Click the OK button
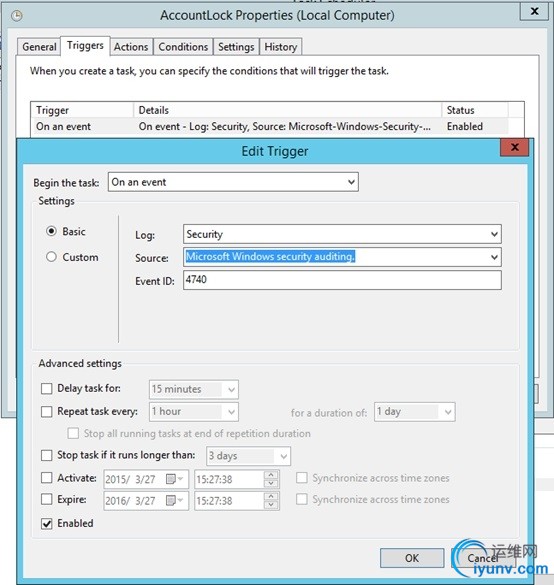554x585 pixels. pos(412,558)
